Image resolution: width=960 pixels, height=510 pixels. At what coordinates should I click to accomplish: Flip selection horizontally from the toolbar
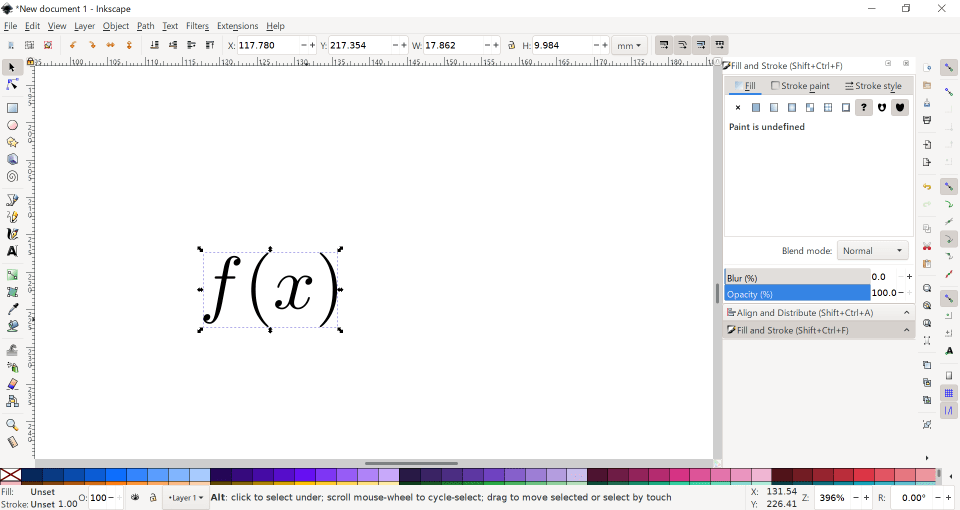point(110,45)
